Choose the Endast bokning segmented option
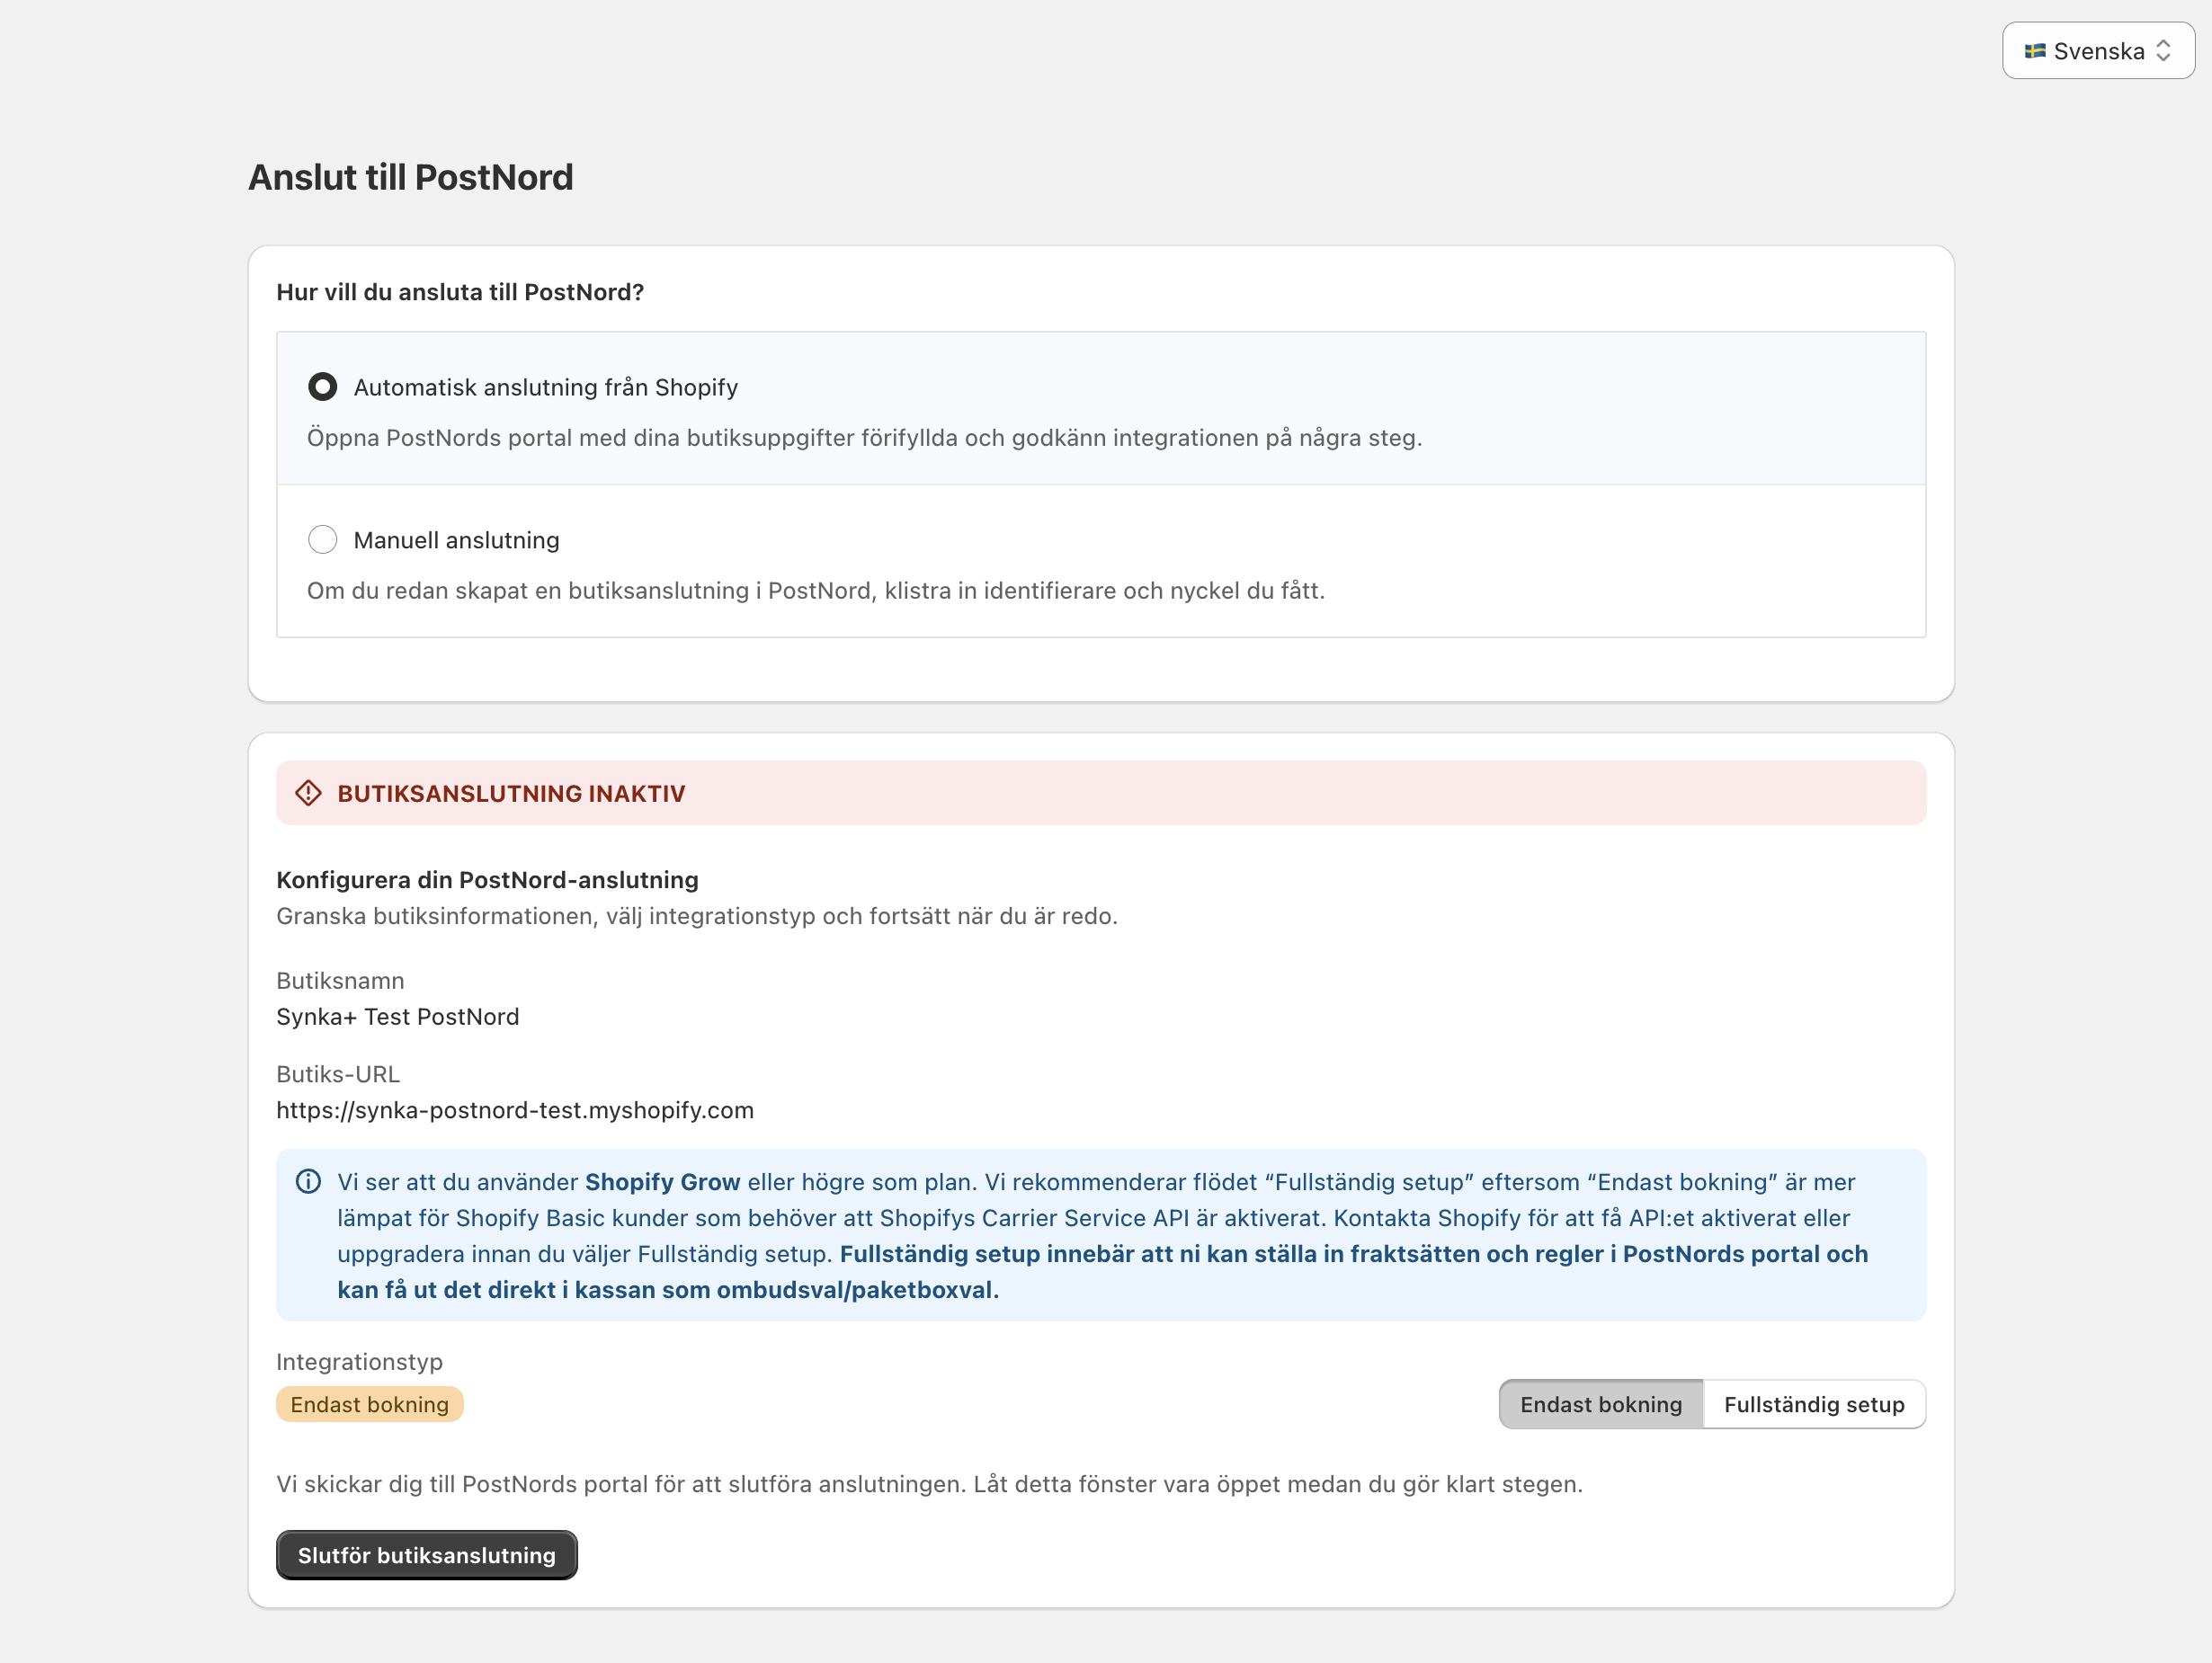2212x1663 pixels. tap(1600, 1405)
